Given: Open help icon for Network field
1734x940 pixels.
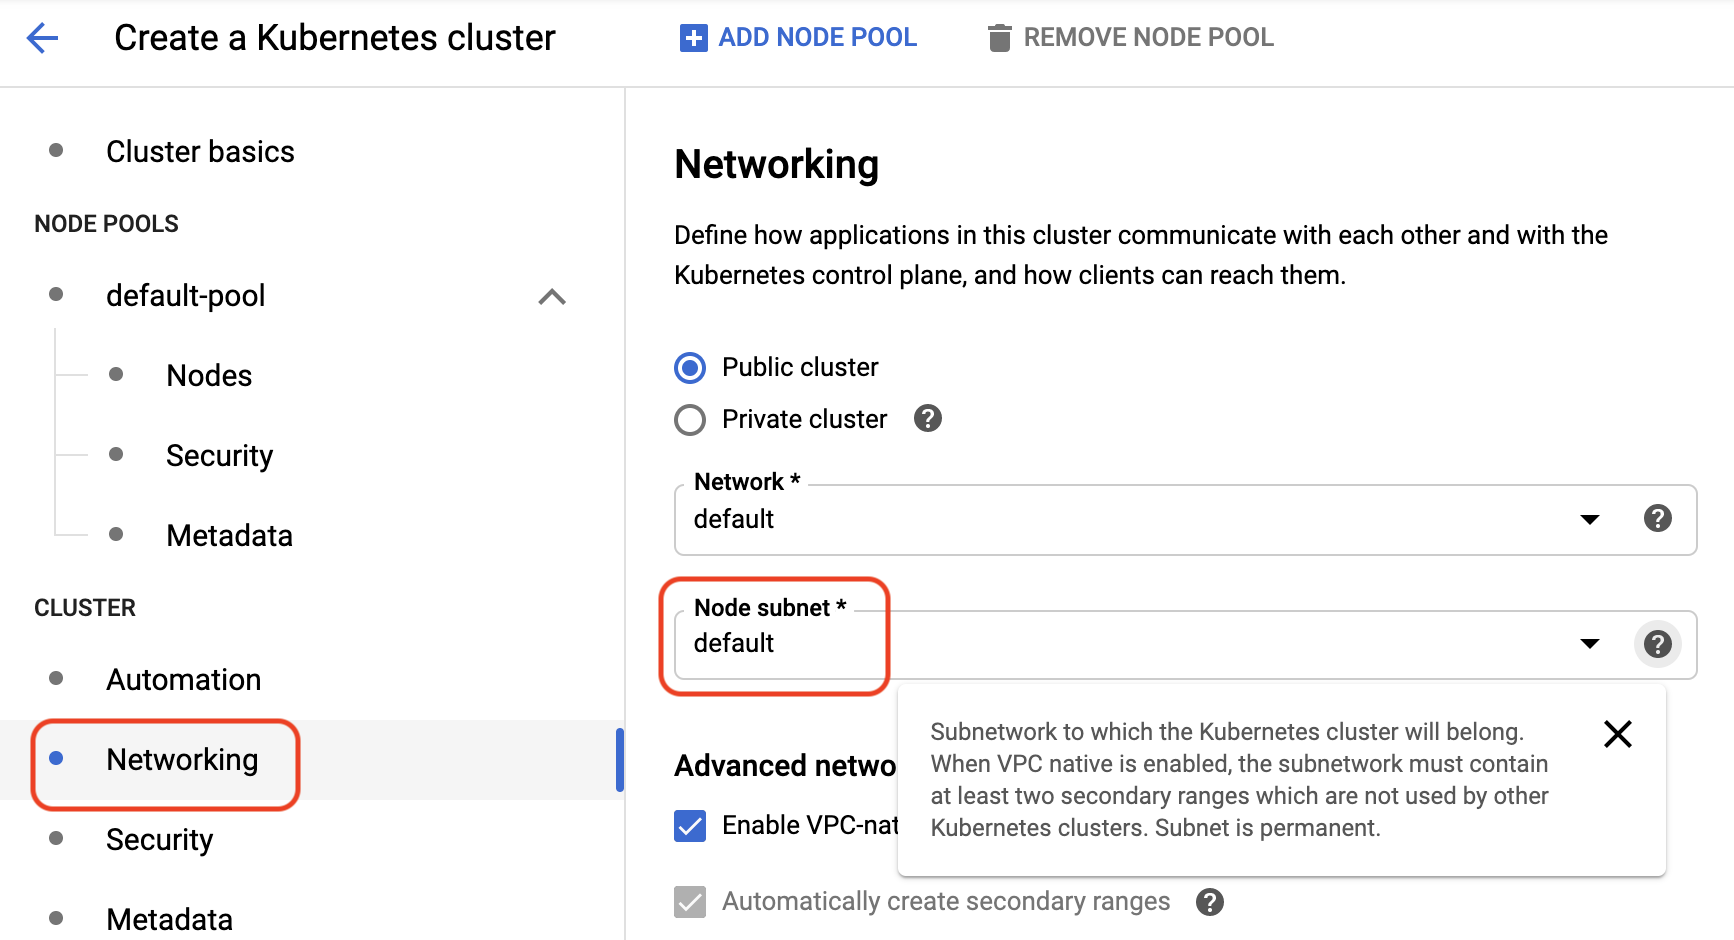Looking at the screenshot, I should click(1658, 518).
